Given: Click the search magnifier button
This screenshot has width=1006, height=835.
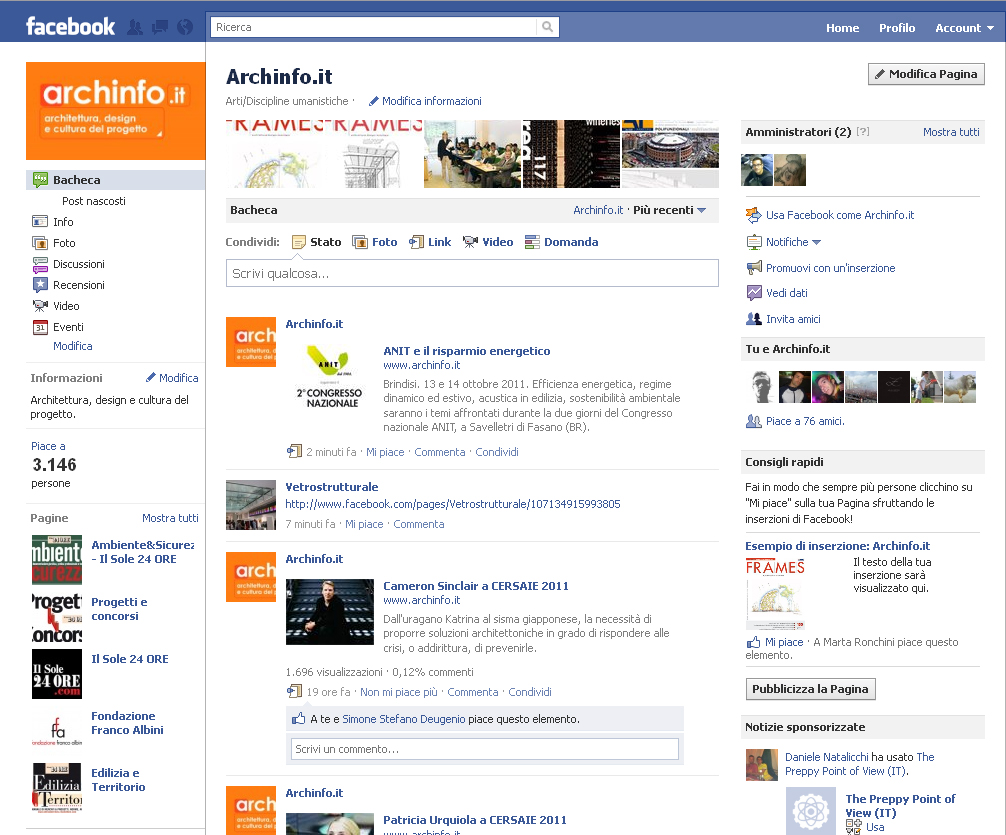Looking at the screenshot, I should pos(547,27).
